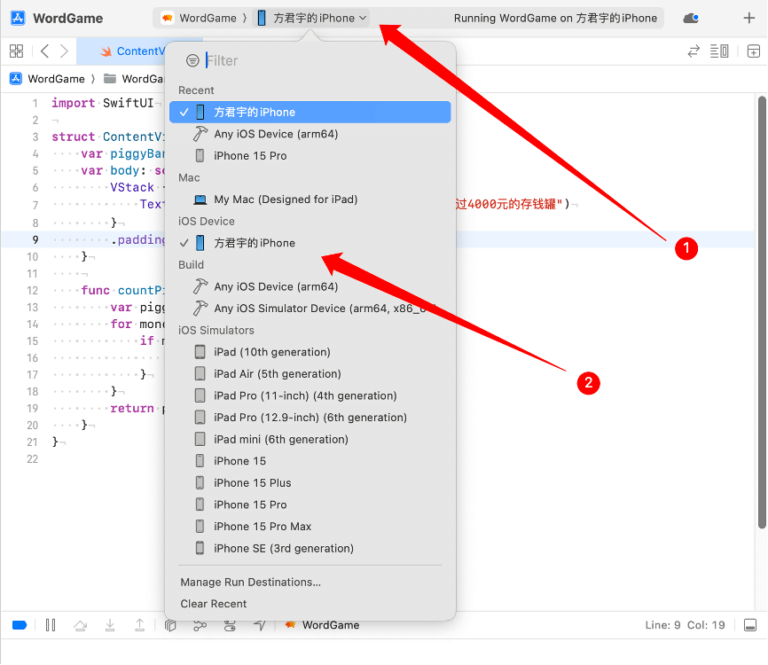The width and height of the screenshot is (768, 665).
Task: Click WordGame project in the jump bar
Action: click(48, 79)
